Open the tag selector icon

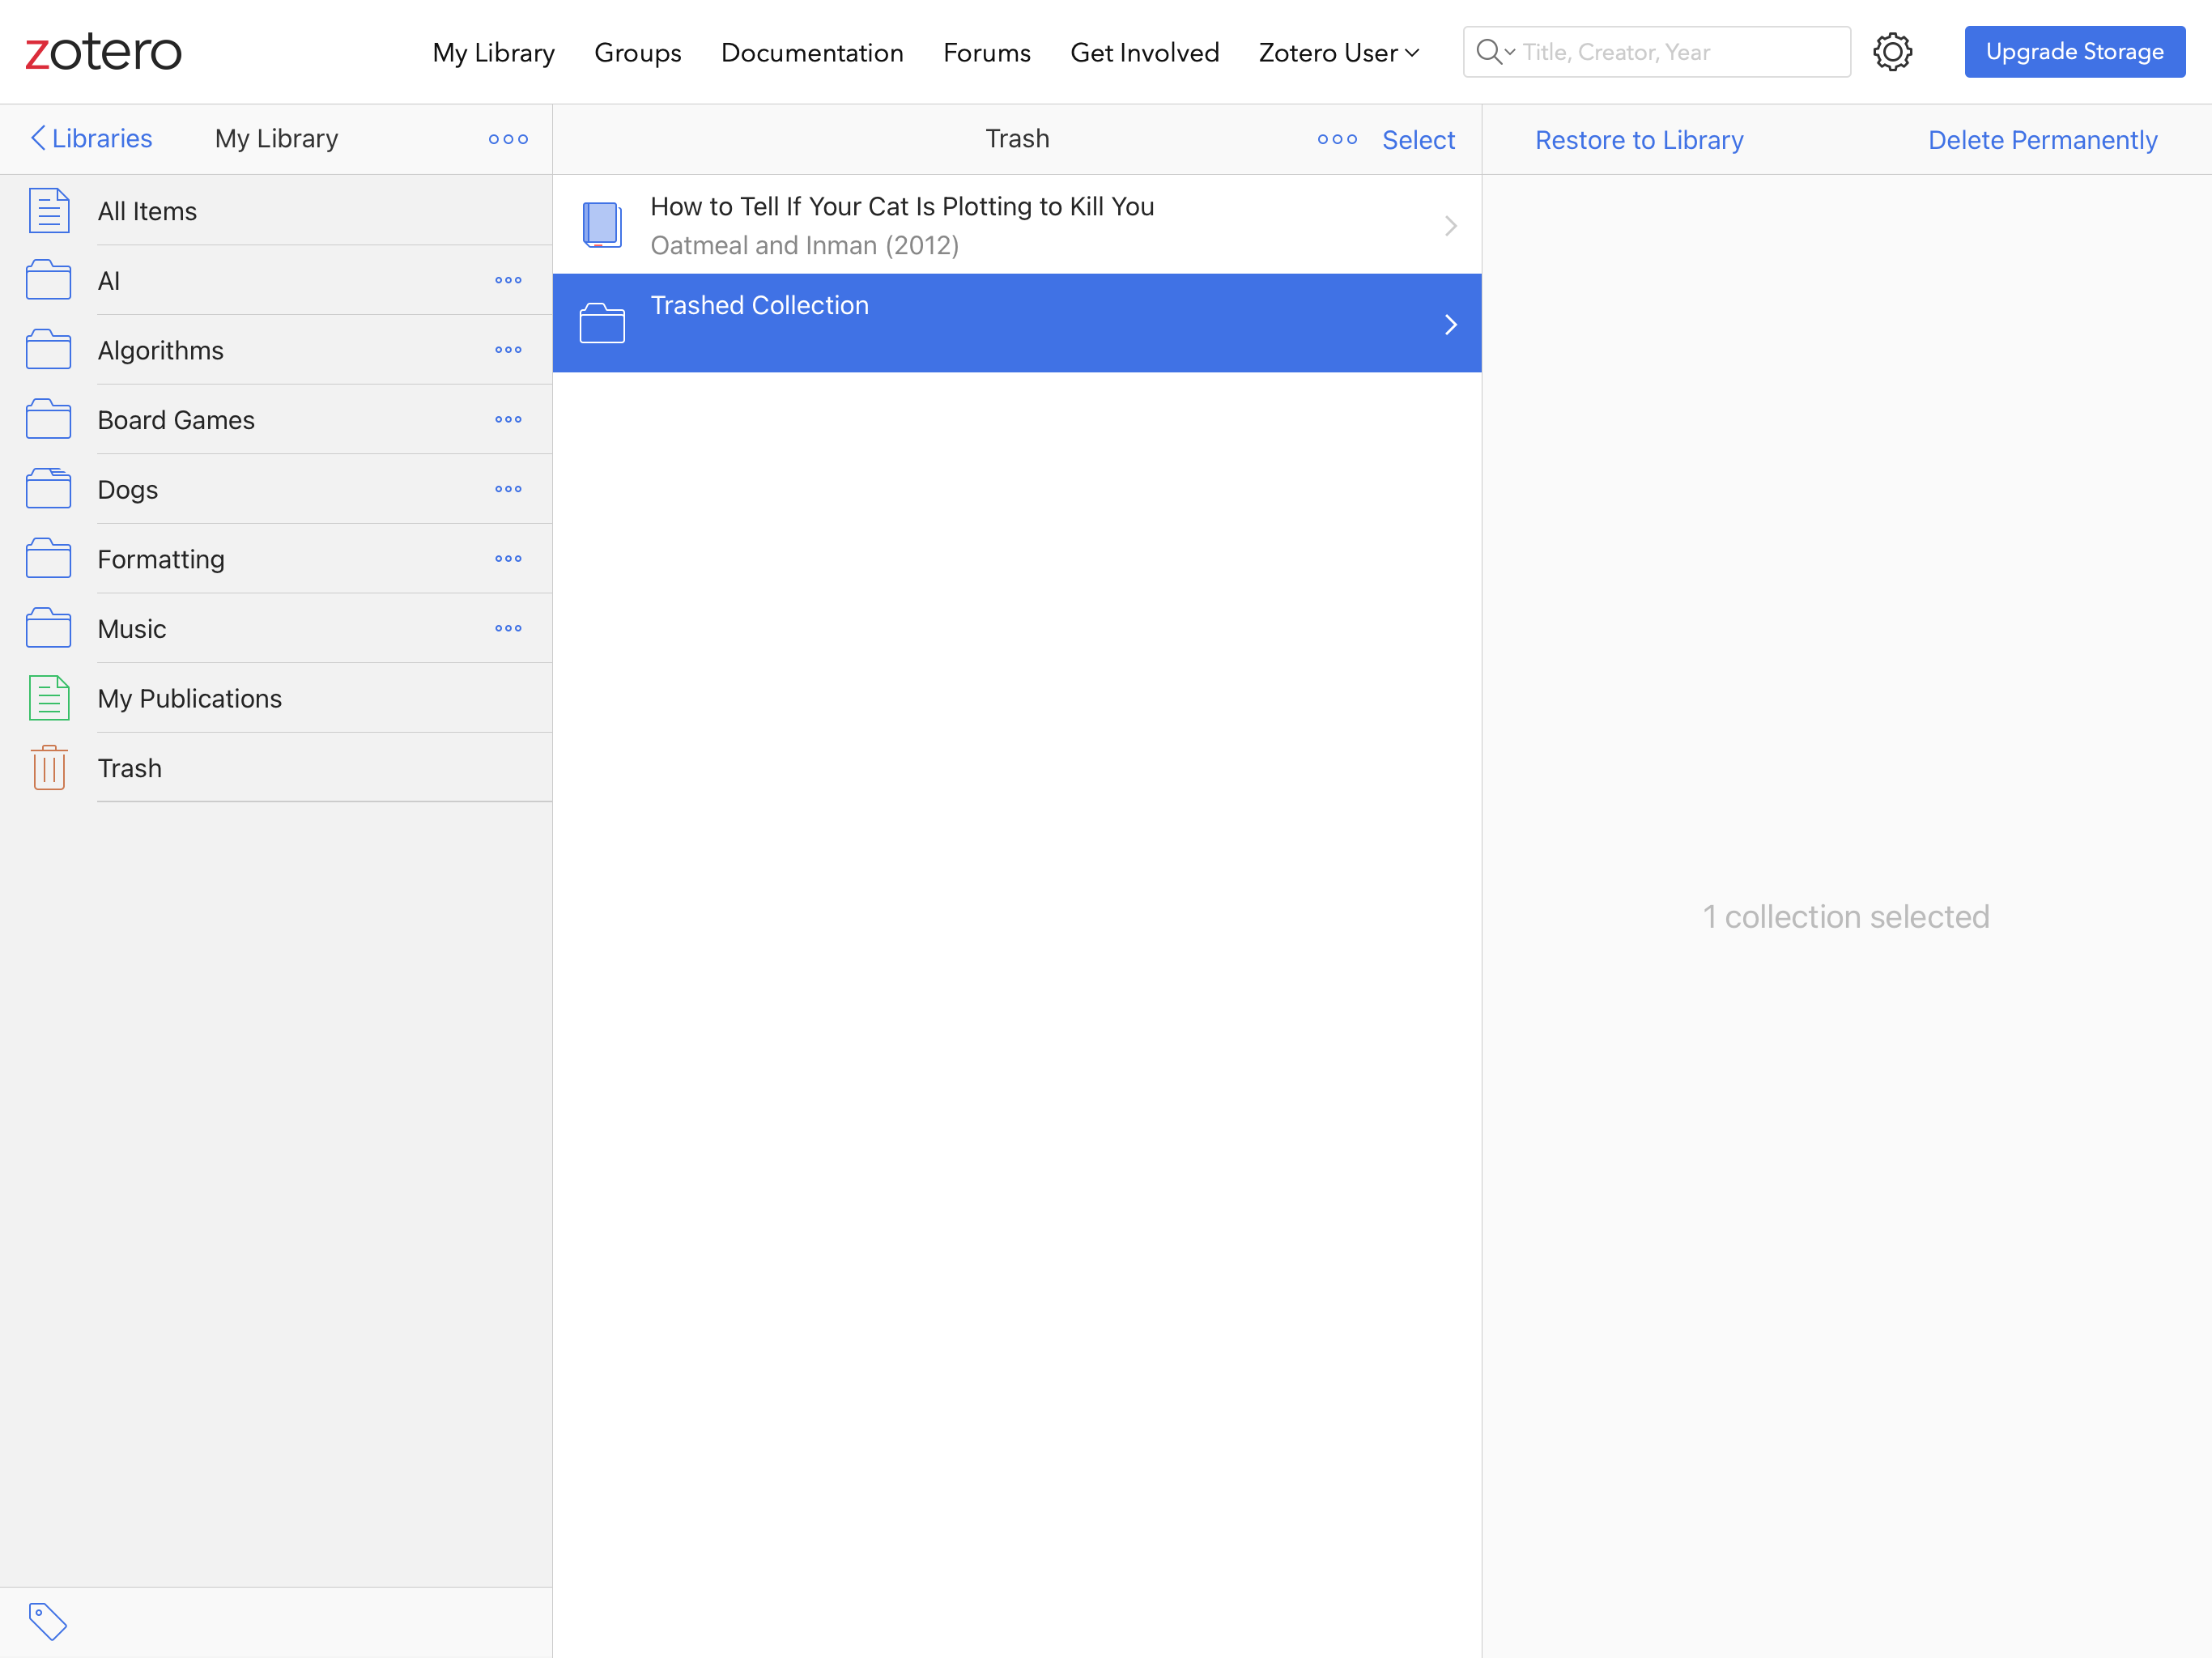47,1621
